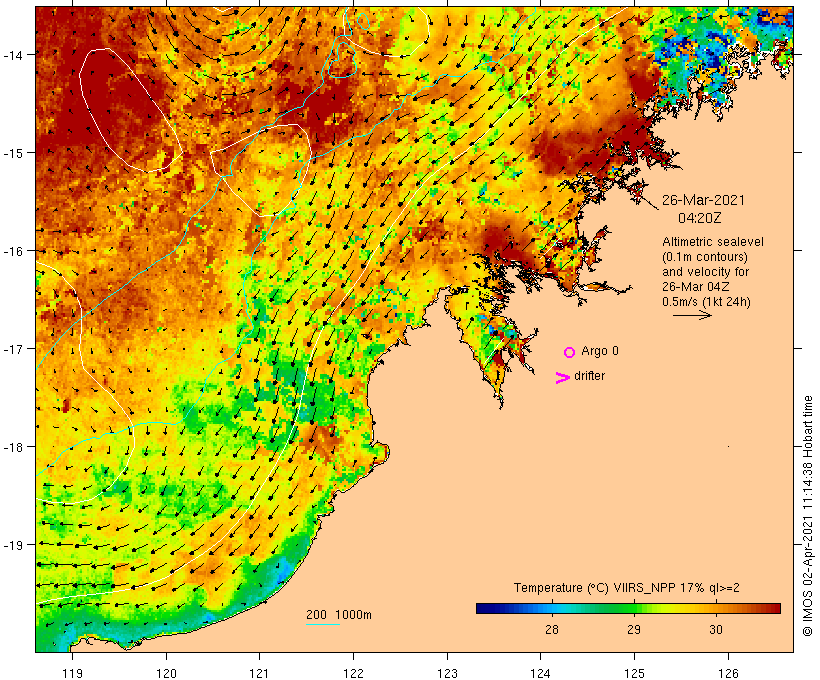This screenshot has height=680, width=820.
Task: Click the '124' longitude axis label
Action: (540, 673)
